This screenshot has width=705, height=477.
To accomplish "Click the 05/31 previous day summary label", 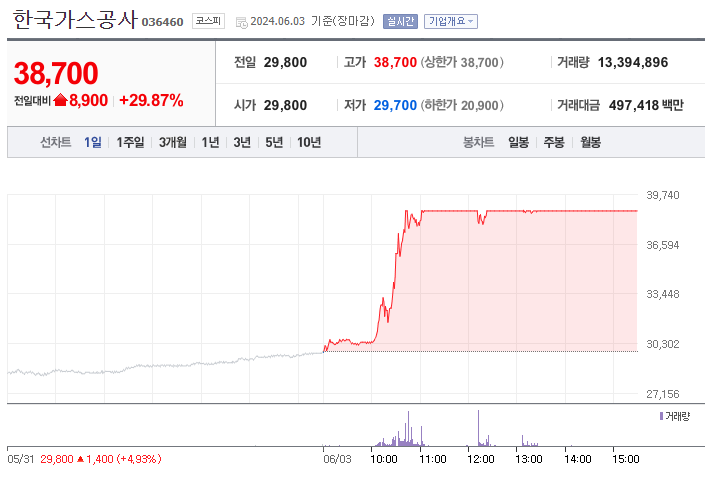I will 21,459.
